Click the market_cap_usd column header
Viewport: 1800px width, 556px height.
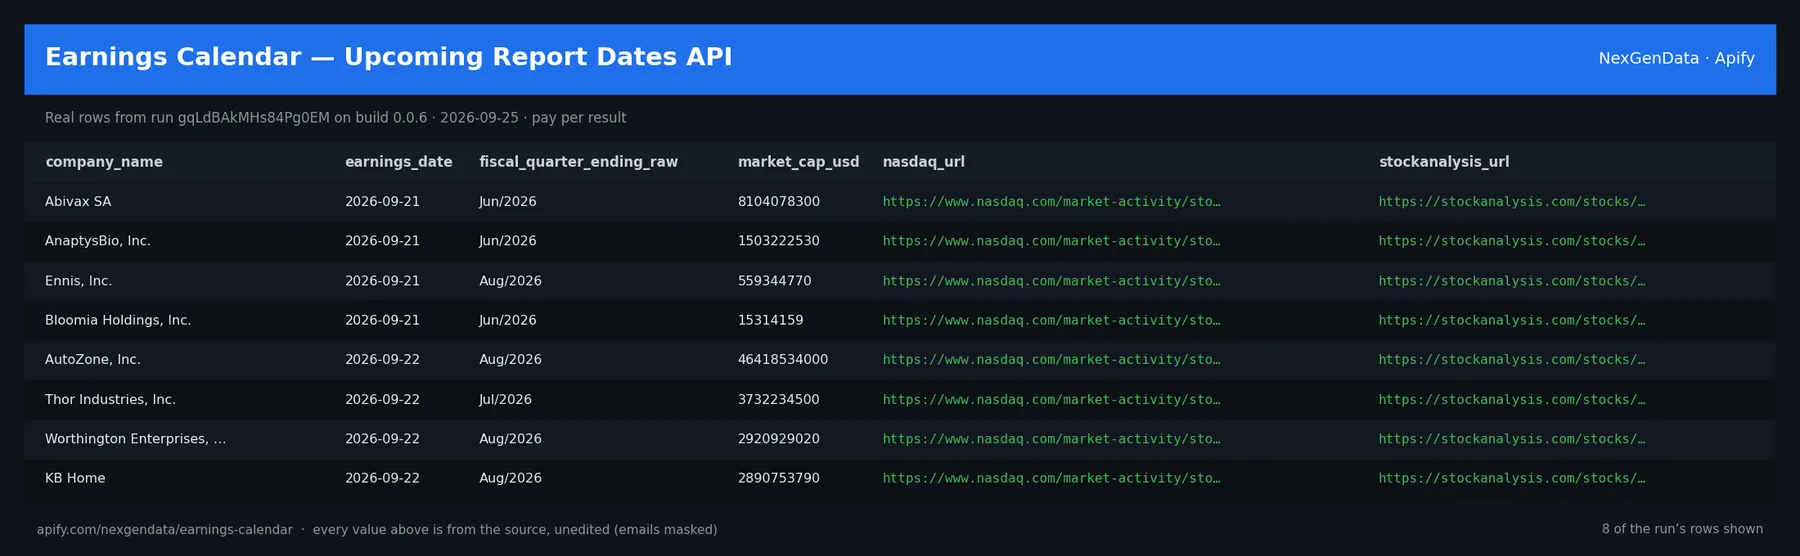(798, 162)
